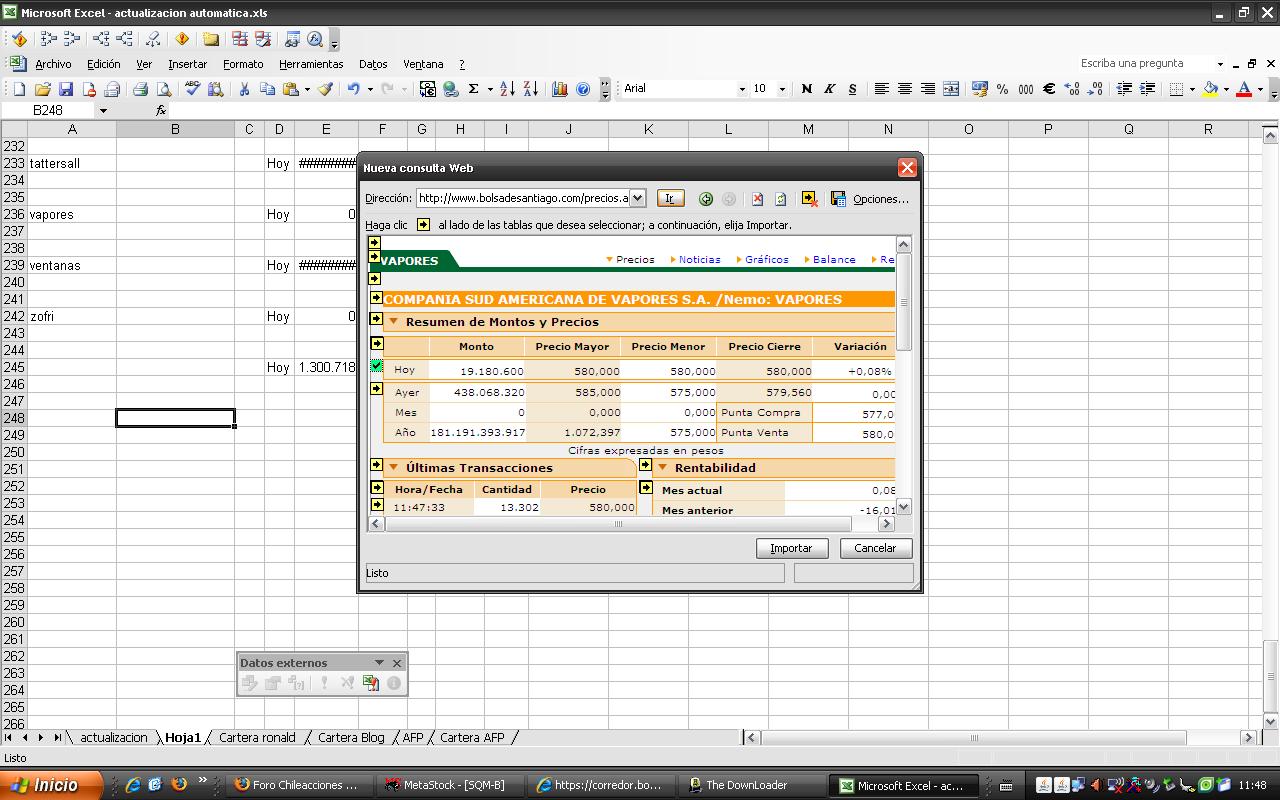Image resolution: width=1280 pixels, height=800 pixels.
Task: Copy the selection from the standard toolbar
Action: [x=267, y=89]
